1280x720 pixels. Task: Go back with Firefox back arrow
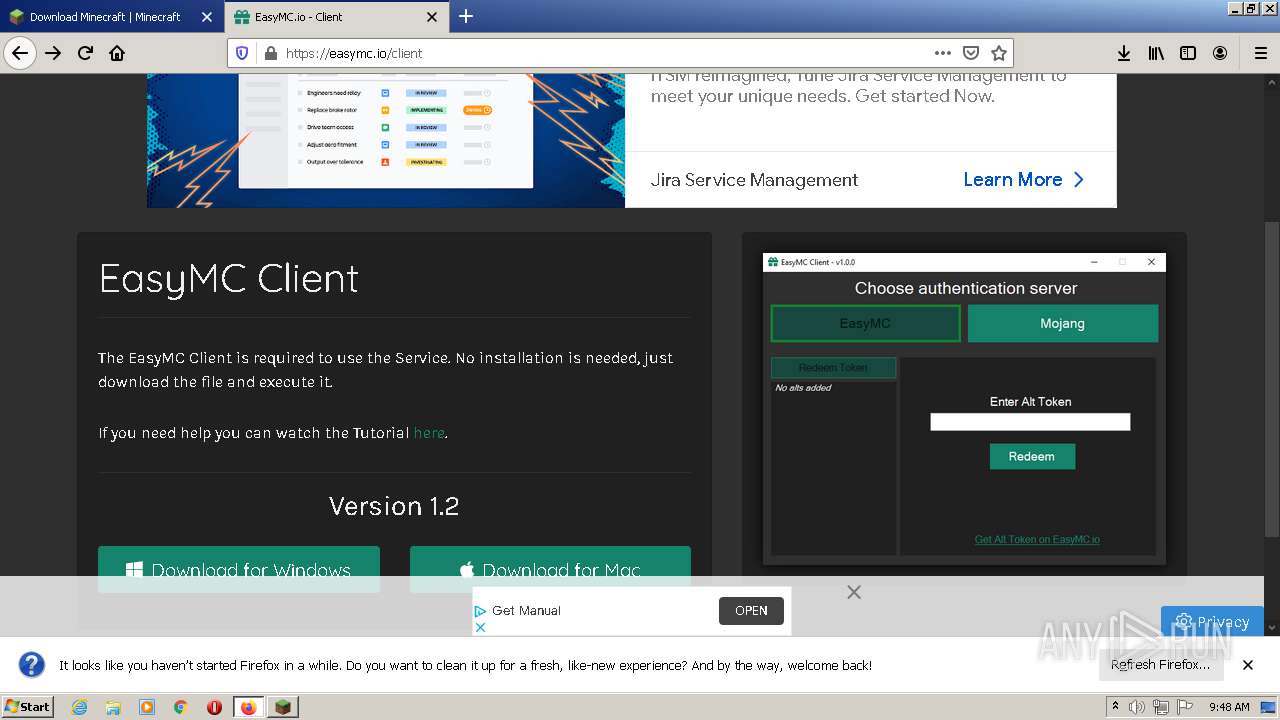(20, 53)
